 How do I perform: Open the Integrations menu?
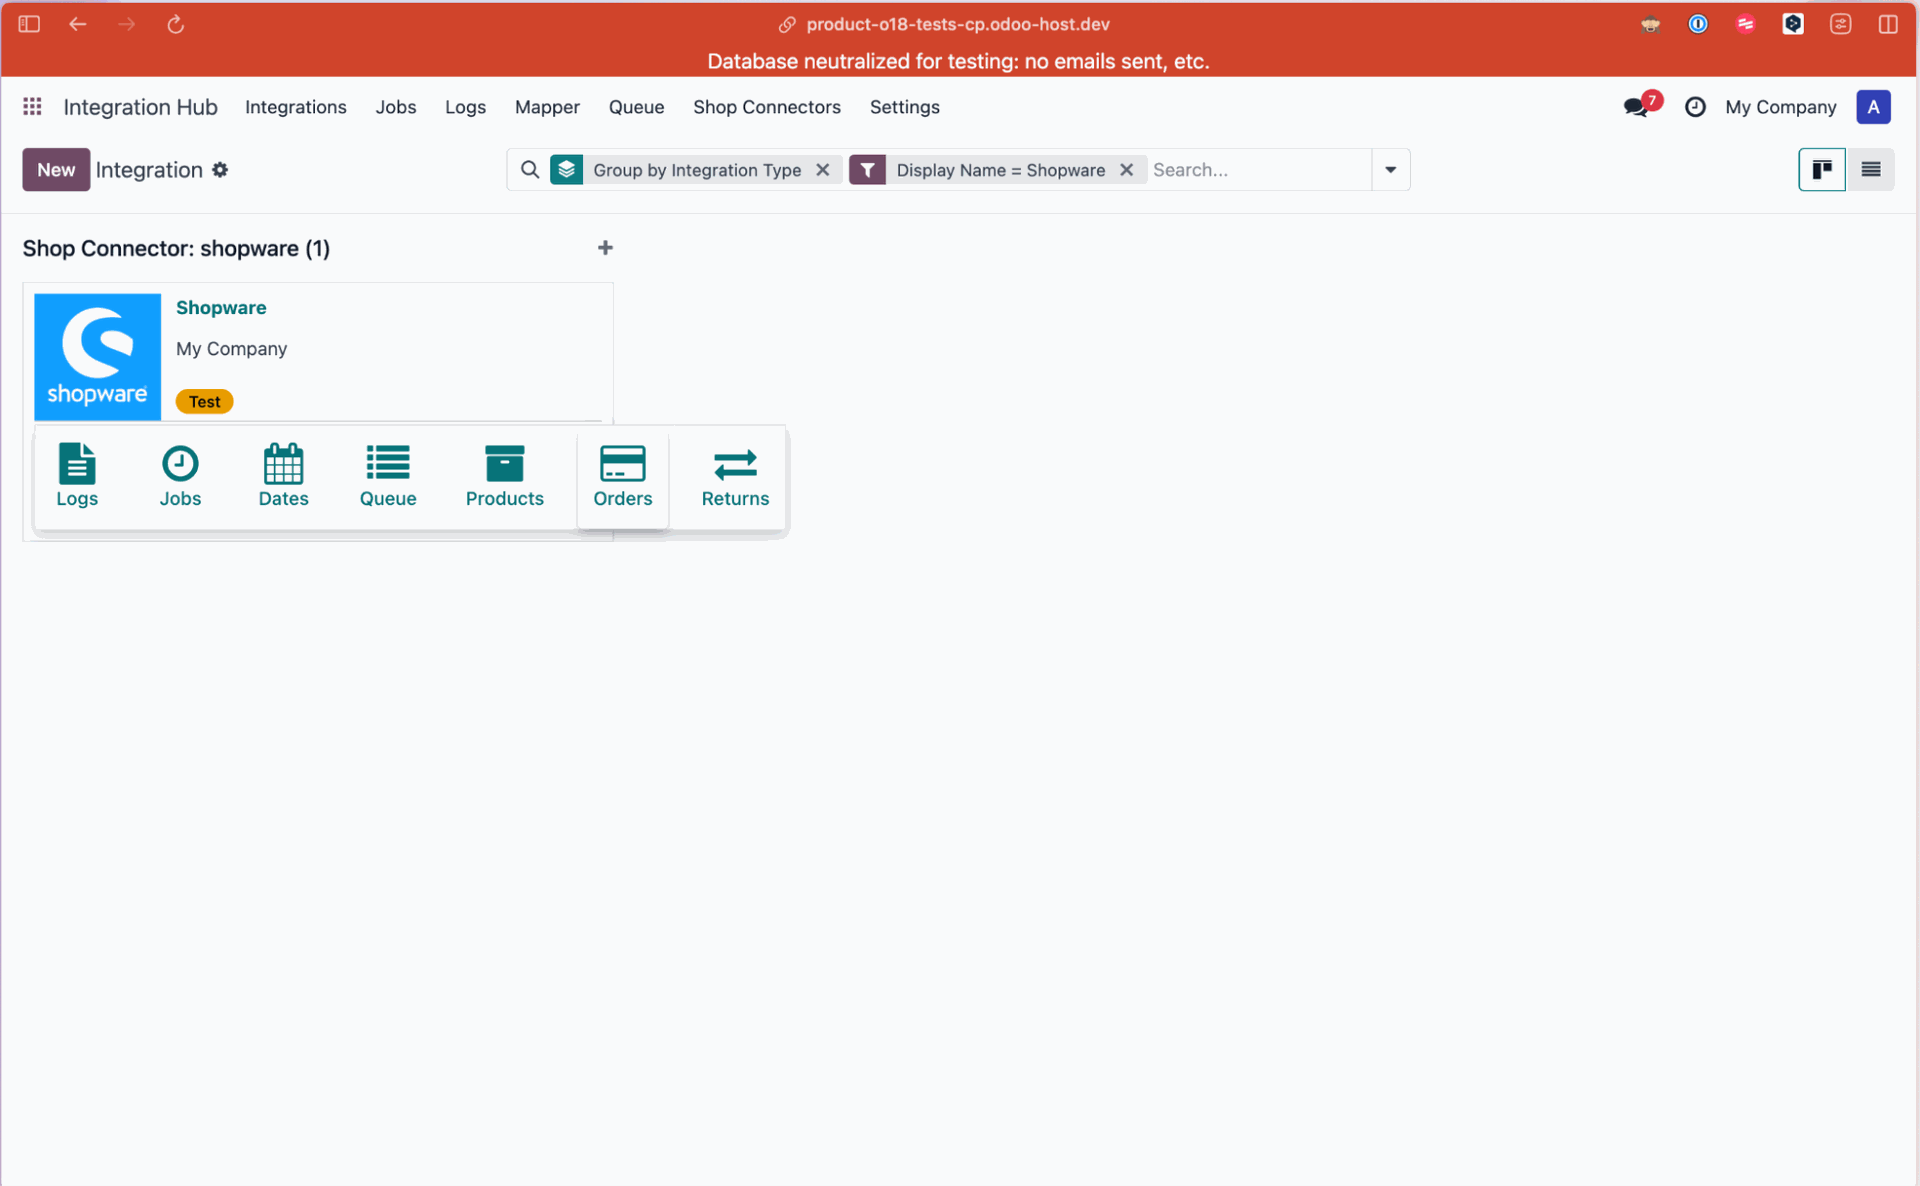pyautogui.click(x=295, y=107)
